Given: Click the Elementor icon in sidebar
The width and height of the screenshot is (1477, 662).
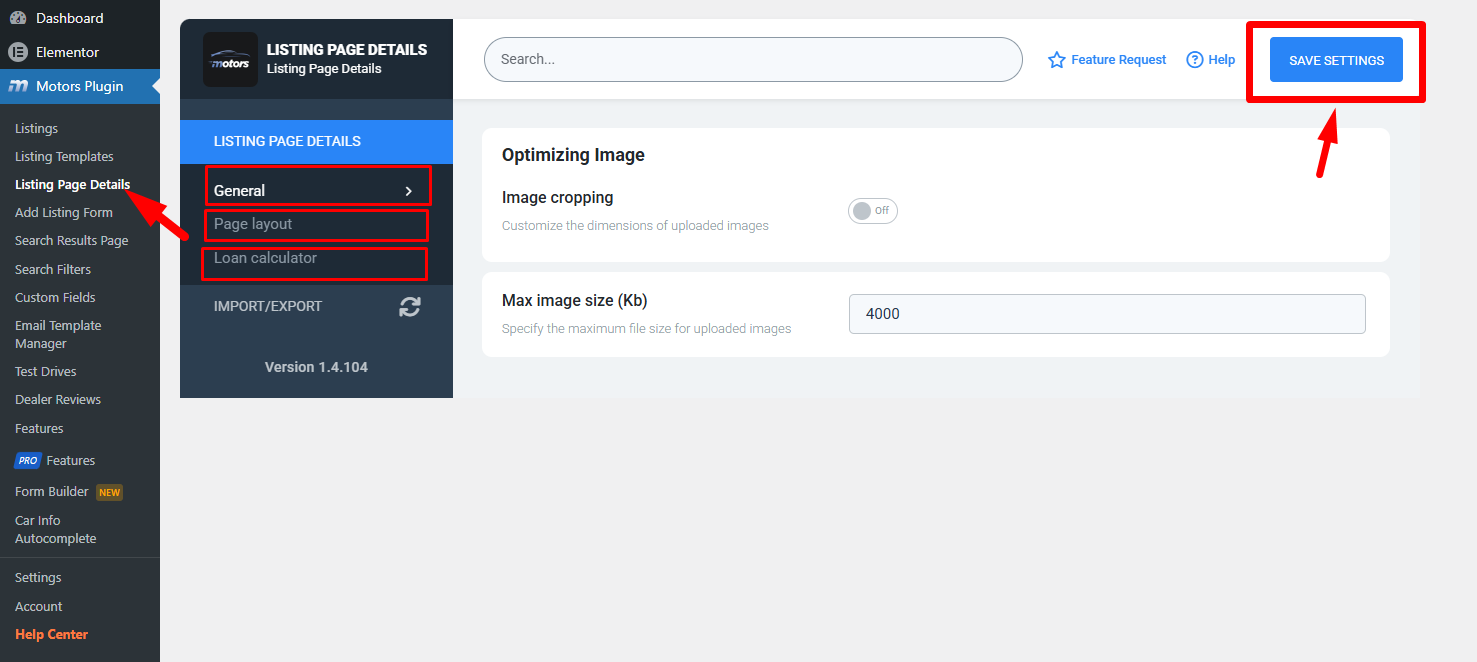Looking at the screenshot, I should (18, 52).
